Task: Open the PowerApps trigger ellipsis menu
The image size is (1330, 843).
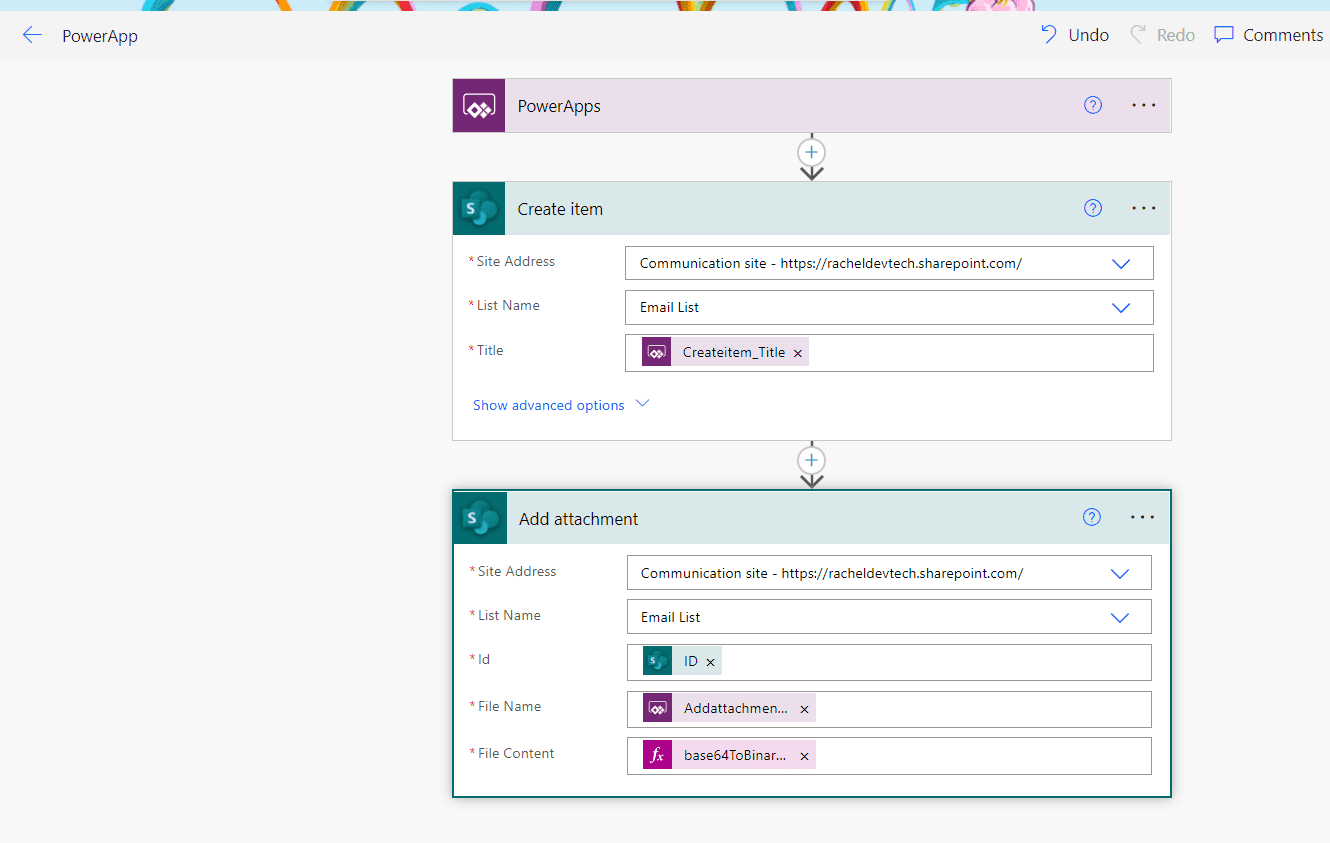Action: tap(1143, 105)
